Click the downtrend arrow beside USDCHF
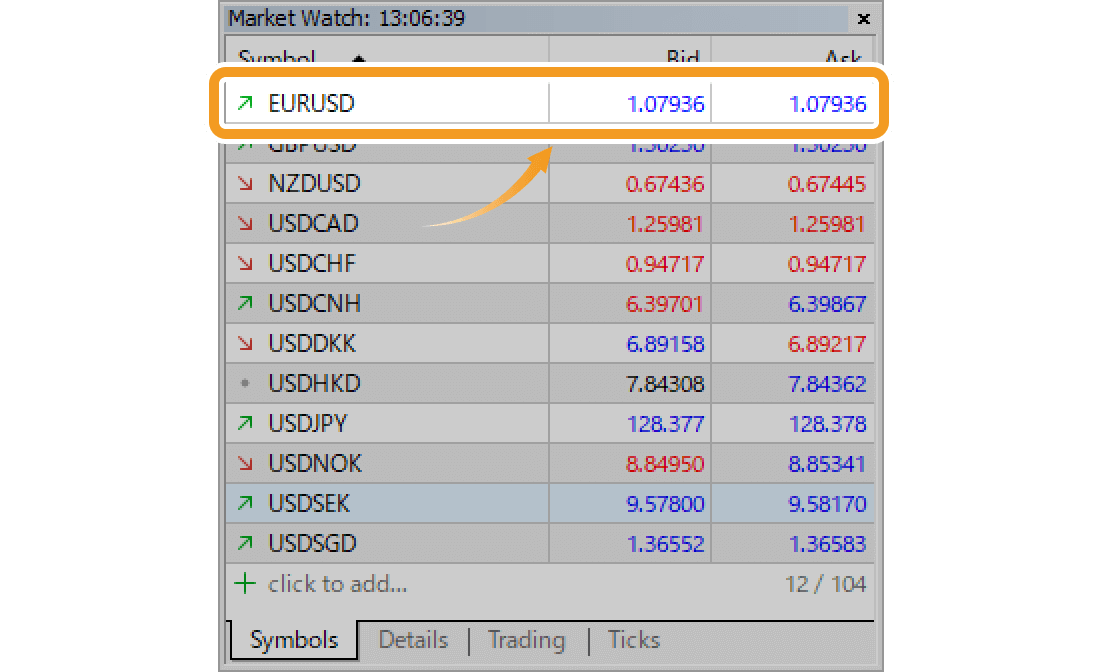The height and width of the screenshot is (672, 1100). tap(246, 263)
